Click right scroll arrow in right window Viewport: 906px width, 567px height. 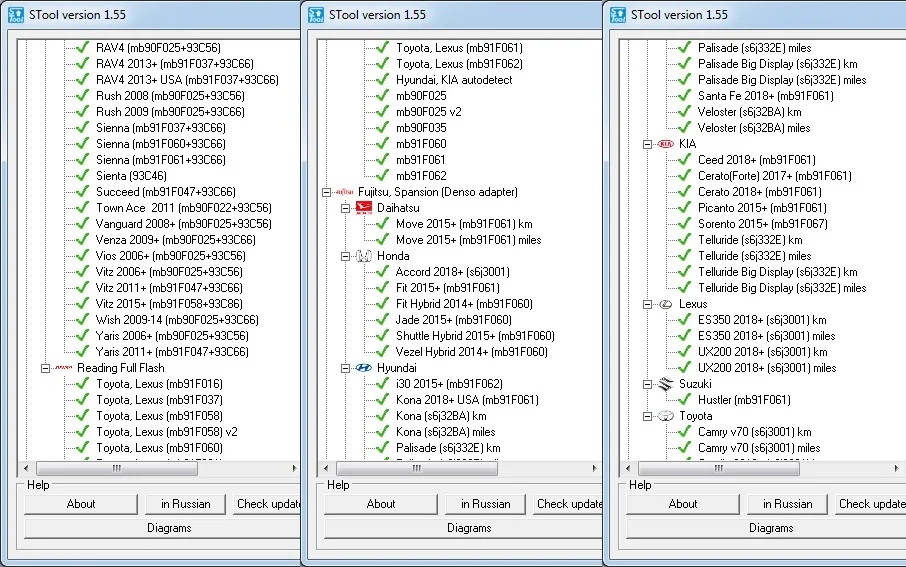(897, 468)
